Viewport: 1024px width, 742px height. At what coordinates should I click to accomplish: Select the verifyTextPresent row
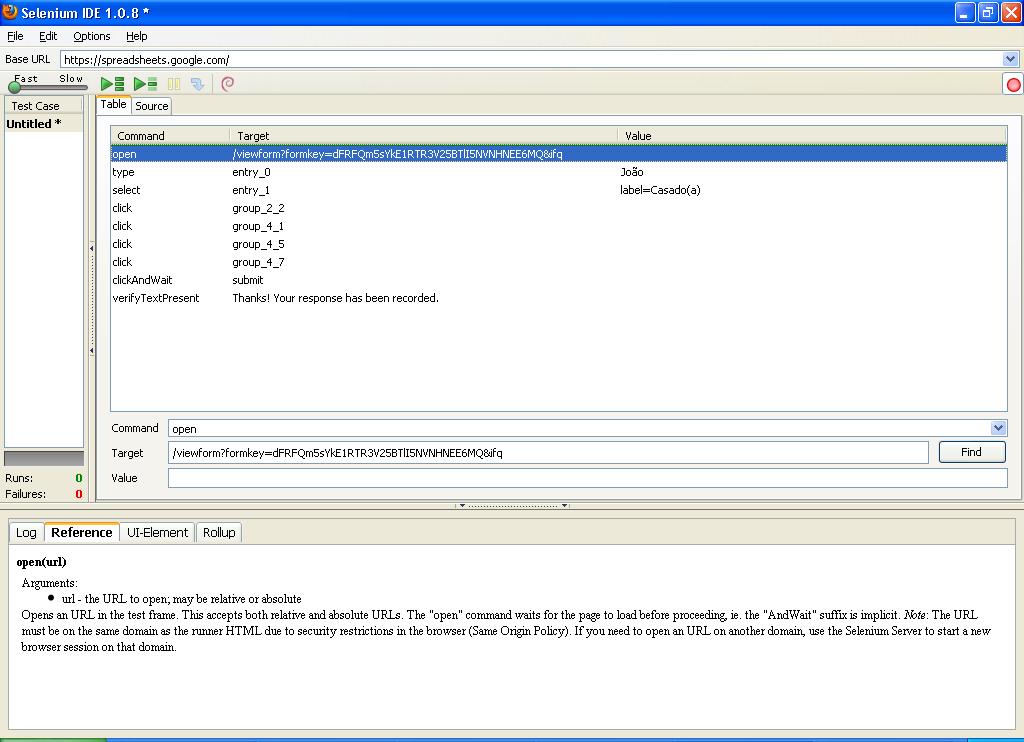tap(558, 298)
